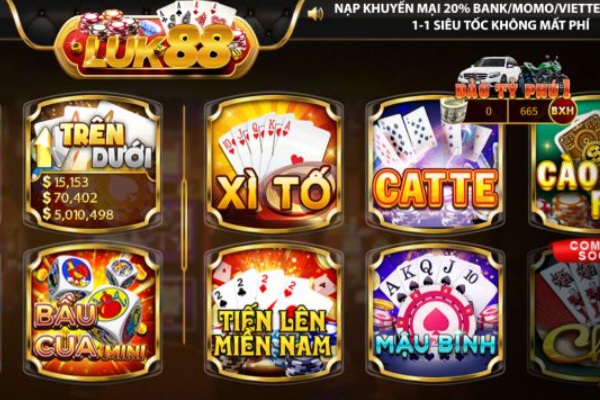The height and width of the screenshot is (400, 600).
Task: Start Bầu Cua Mini dice game
Action: tap(93, 312)
